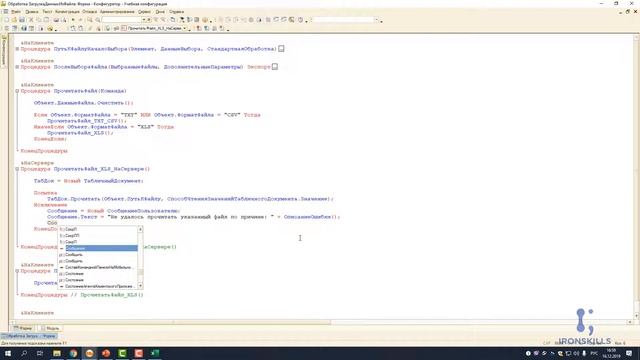Click the Исключение keyword in the code

click(50, 205)
